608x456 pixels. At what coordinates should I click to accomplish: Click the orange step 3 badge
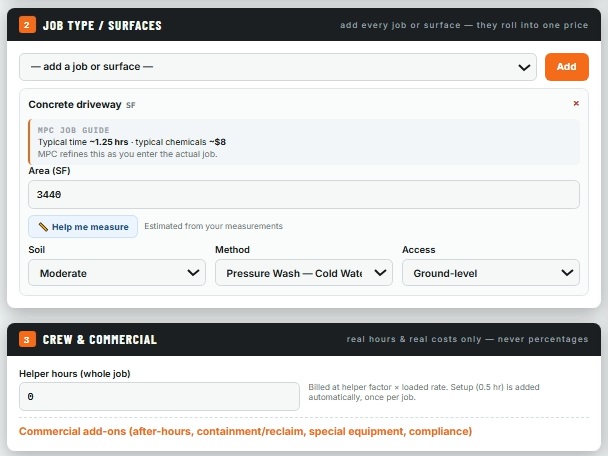(27, 340)
